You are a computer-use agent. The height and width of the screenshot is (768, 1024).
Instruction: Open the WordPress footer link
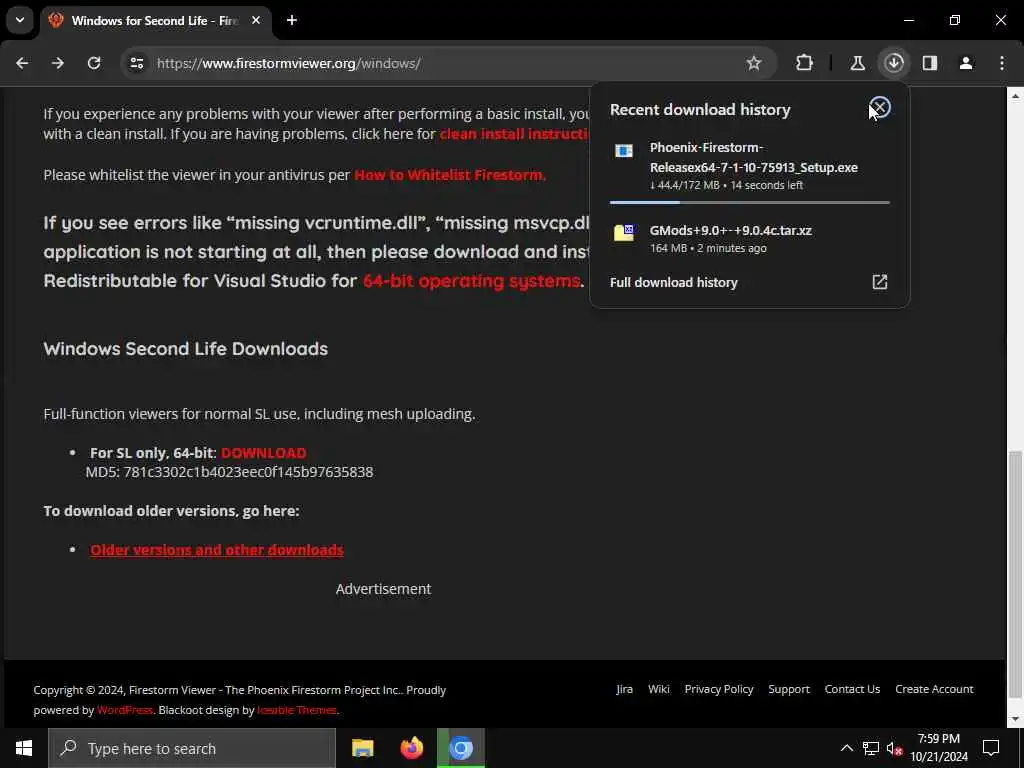(x=125, y=710)
